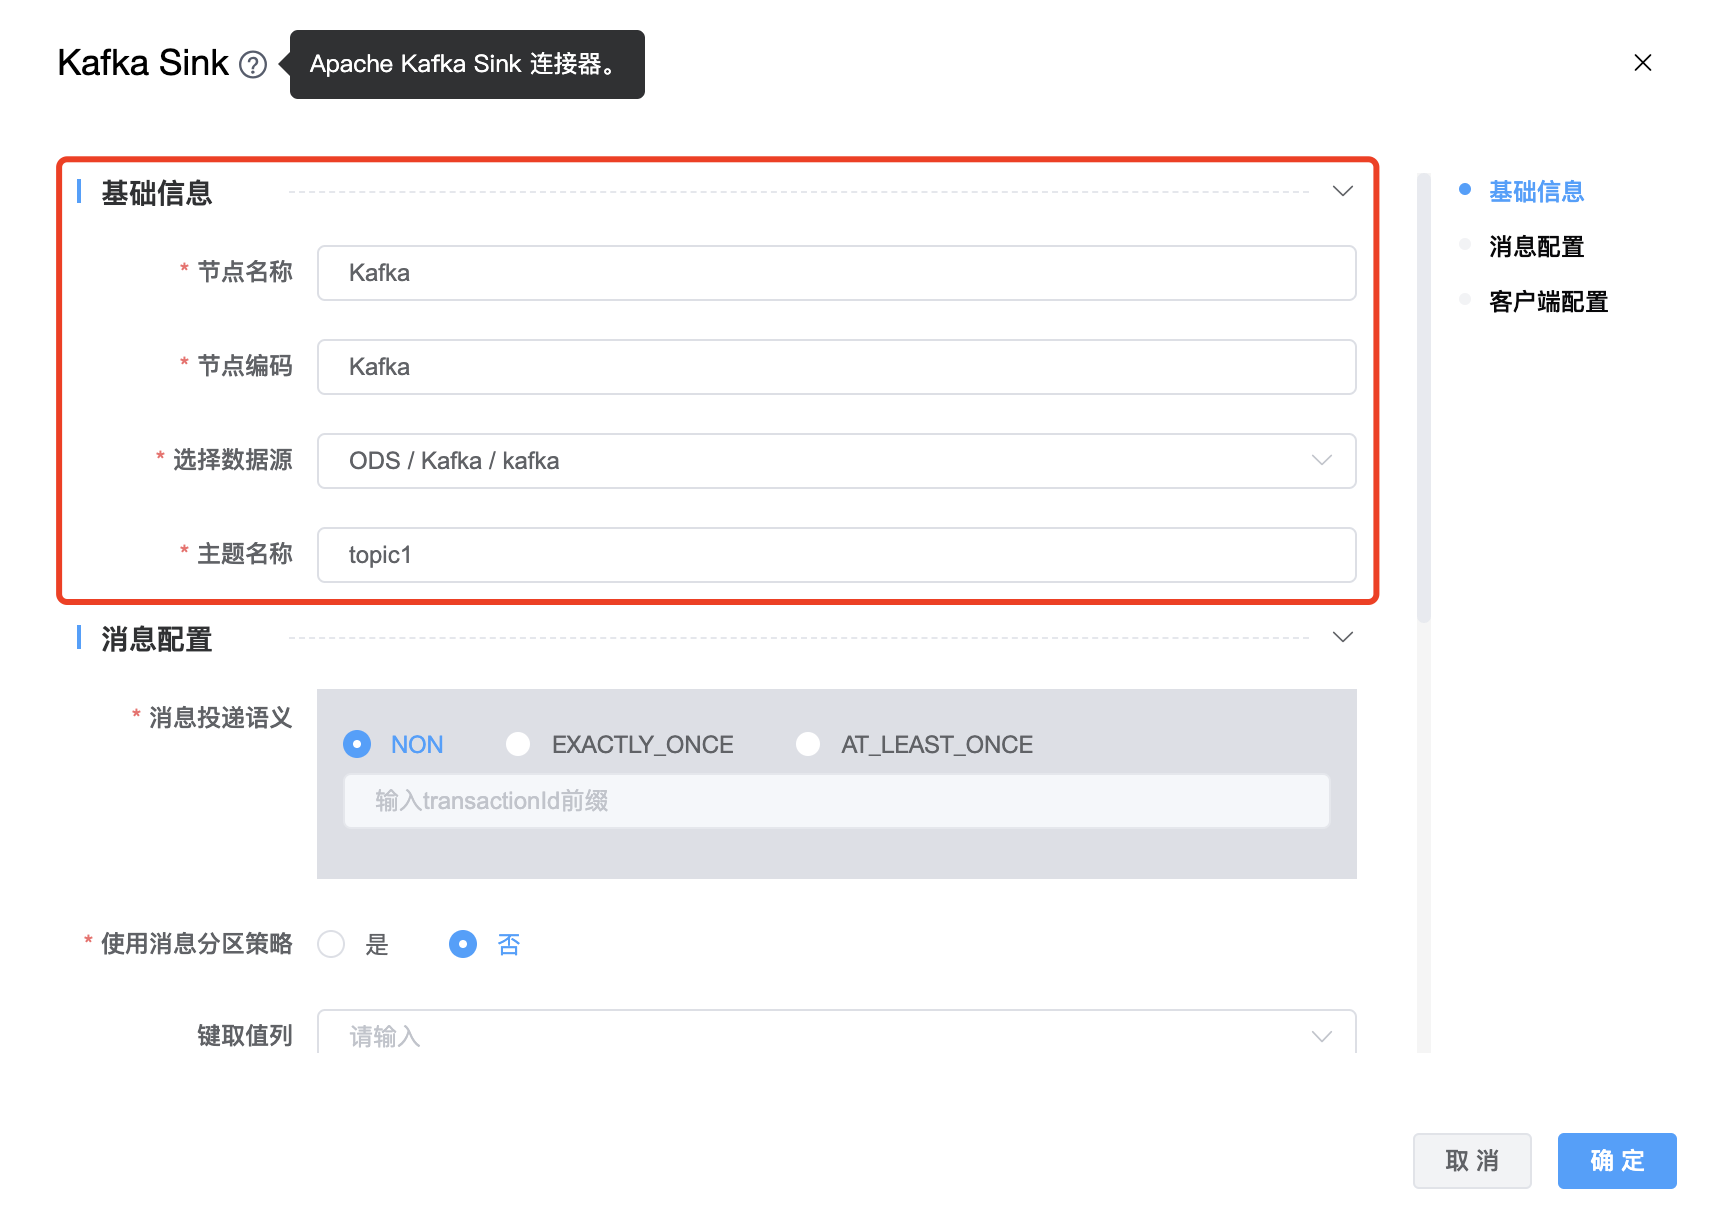Collapse the 基础信息 section
This screenshot has width=1710, height=1224.
[1342, 191]
